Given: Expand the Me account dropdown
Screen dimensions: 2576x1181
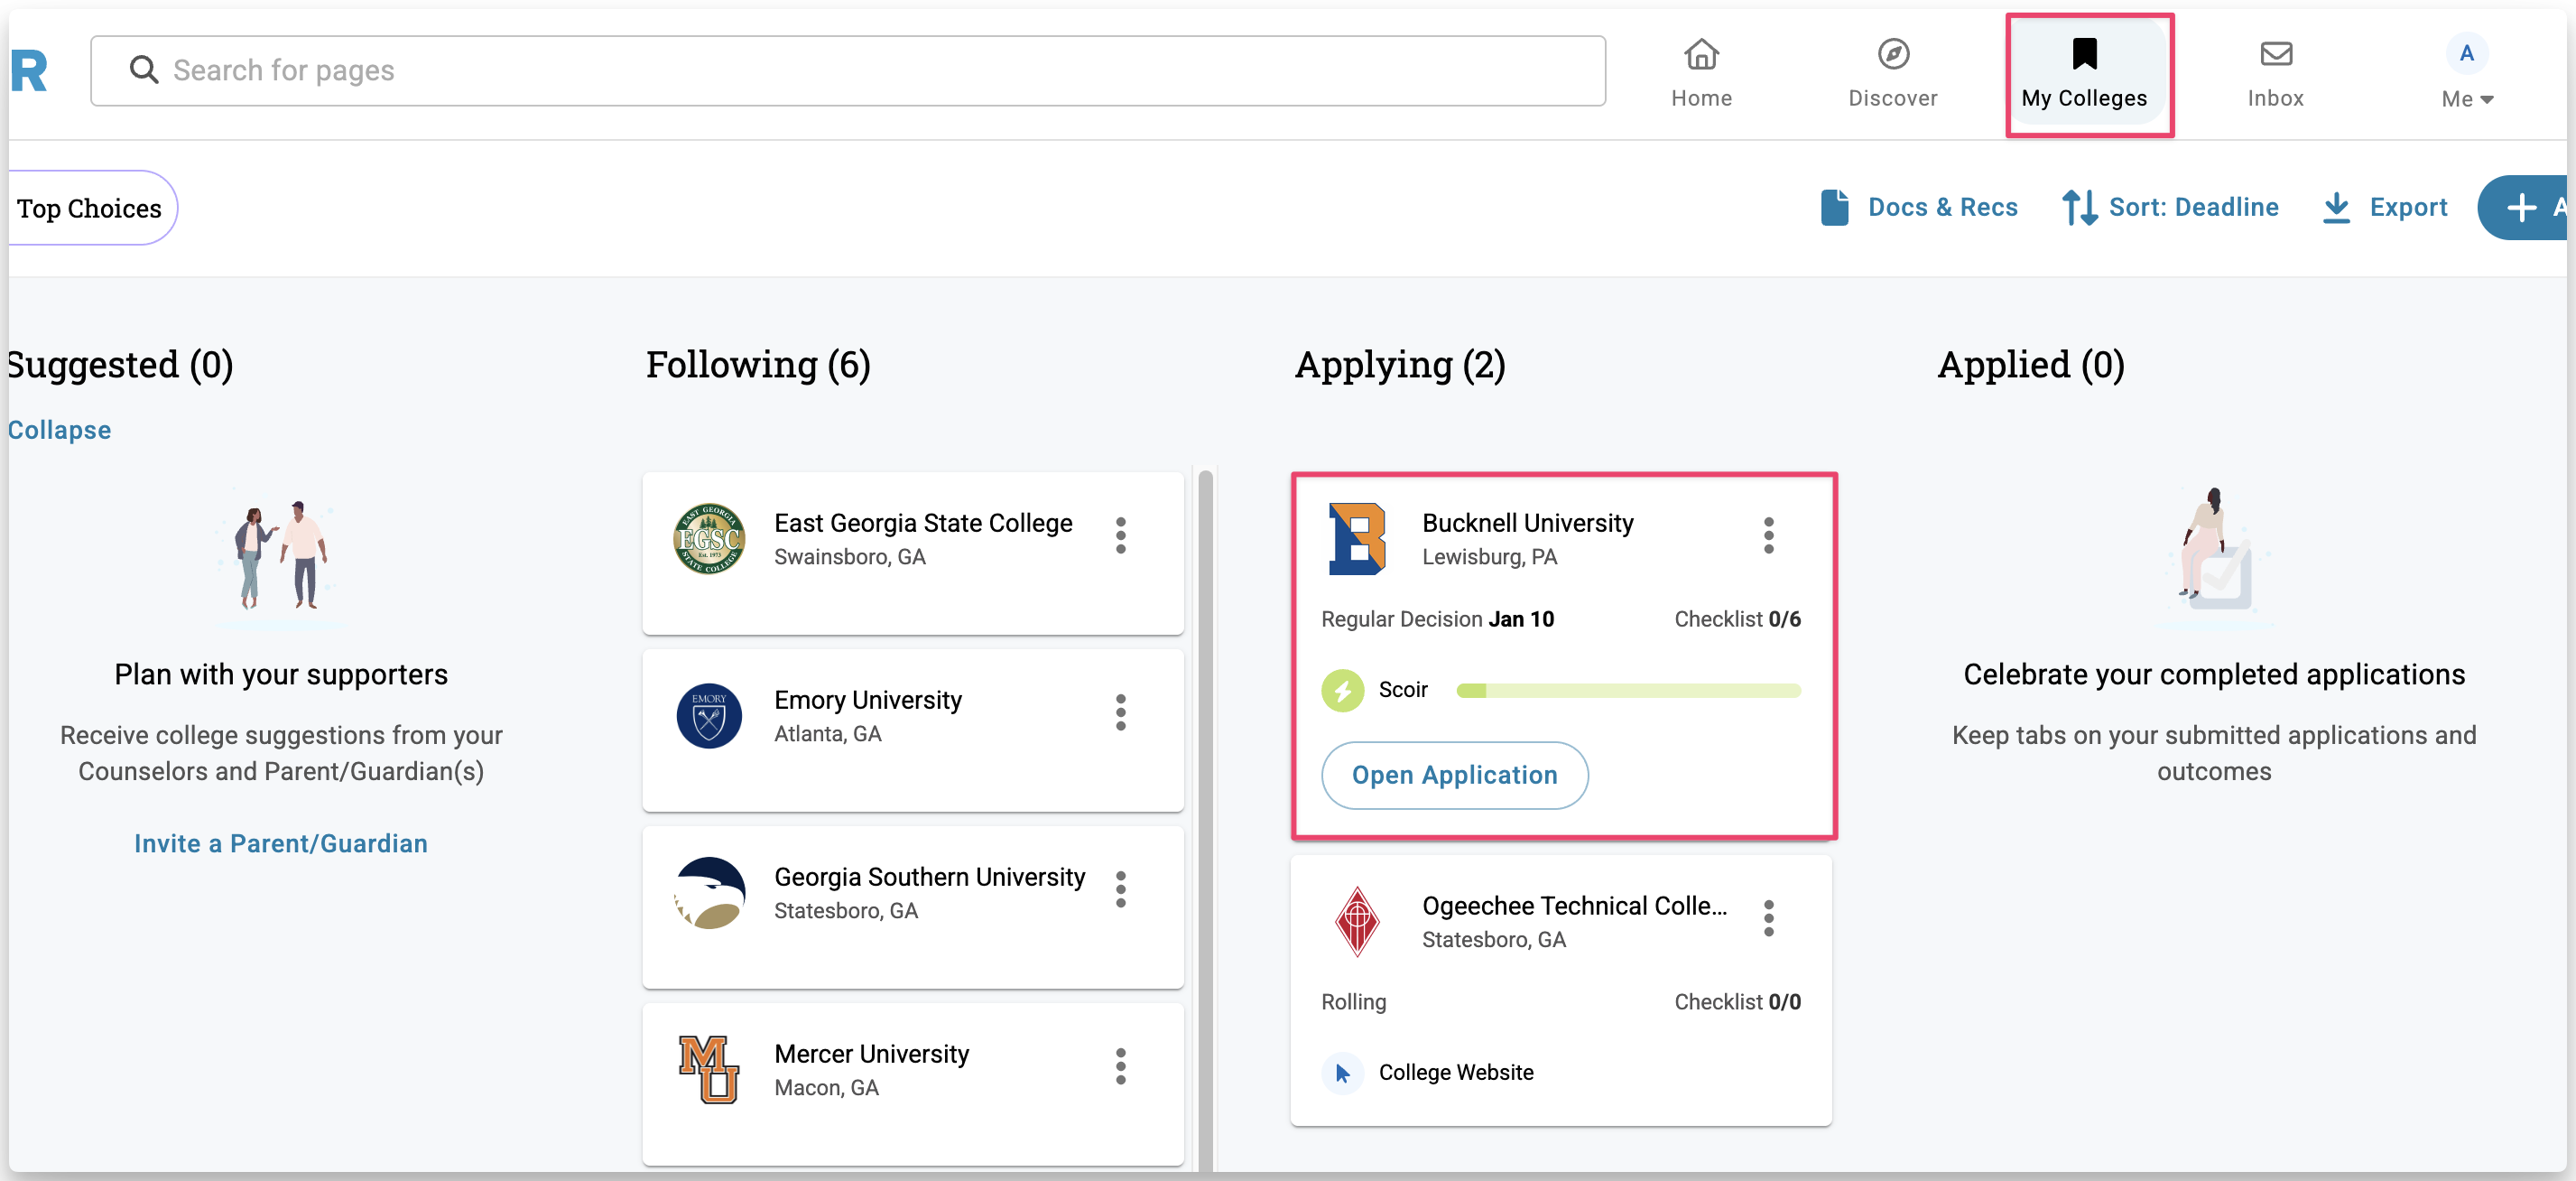Looking at the screenshot, I should coord(2466,98).
